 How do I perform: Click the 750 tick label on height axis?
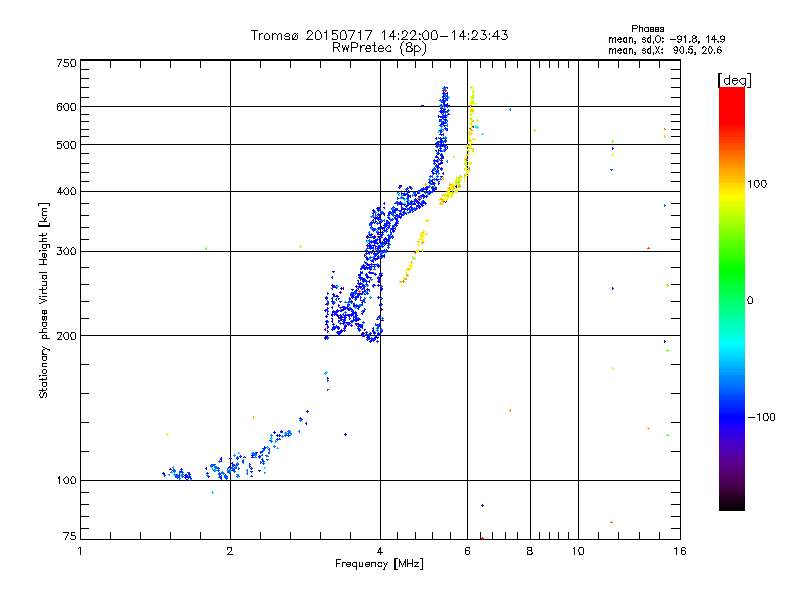pyautogui.click(x=66, y=63)
